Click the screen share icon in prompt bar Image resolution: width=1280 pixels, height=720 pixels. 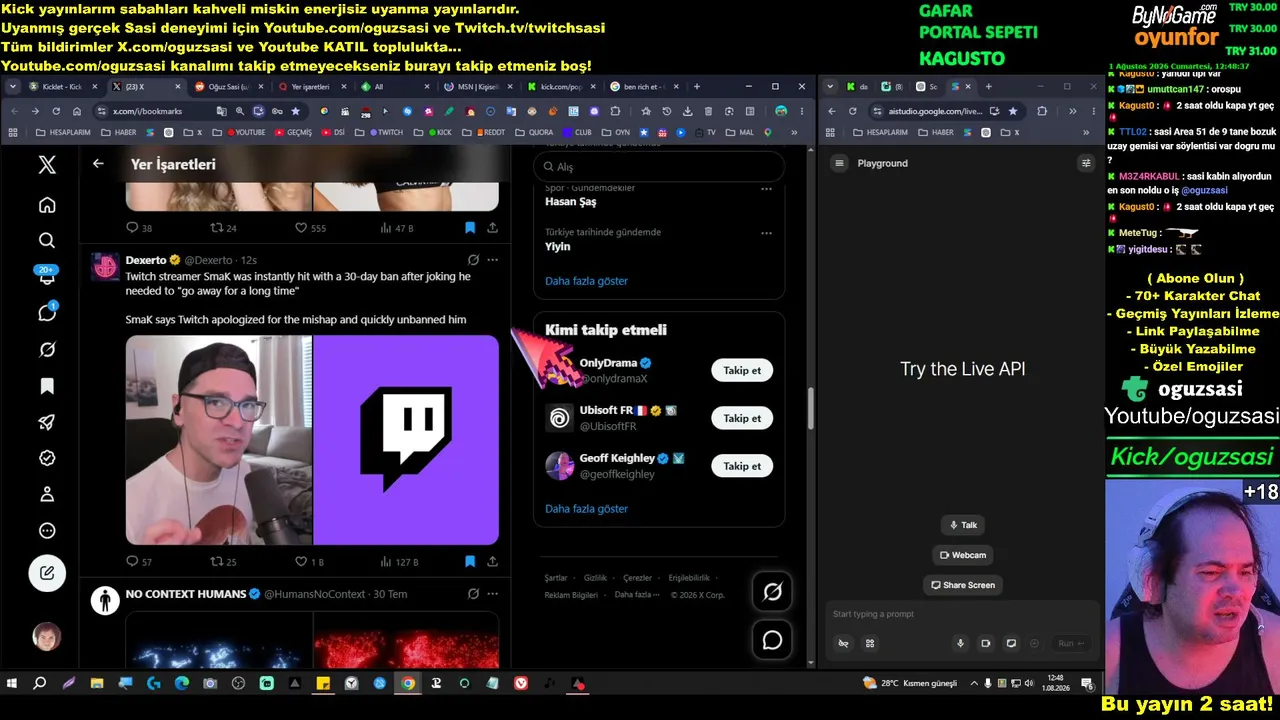(1011, 643)
